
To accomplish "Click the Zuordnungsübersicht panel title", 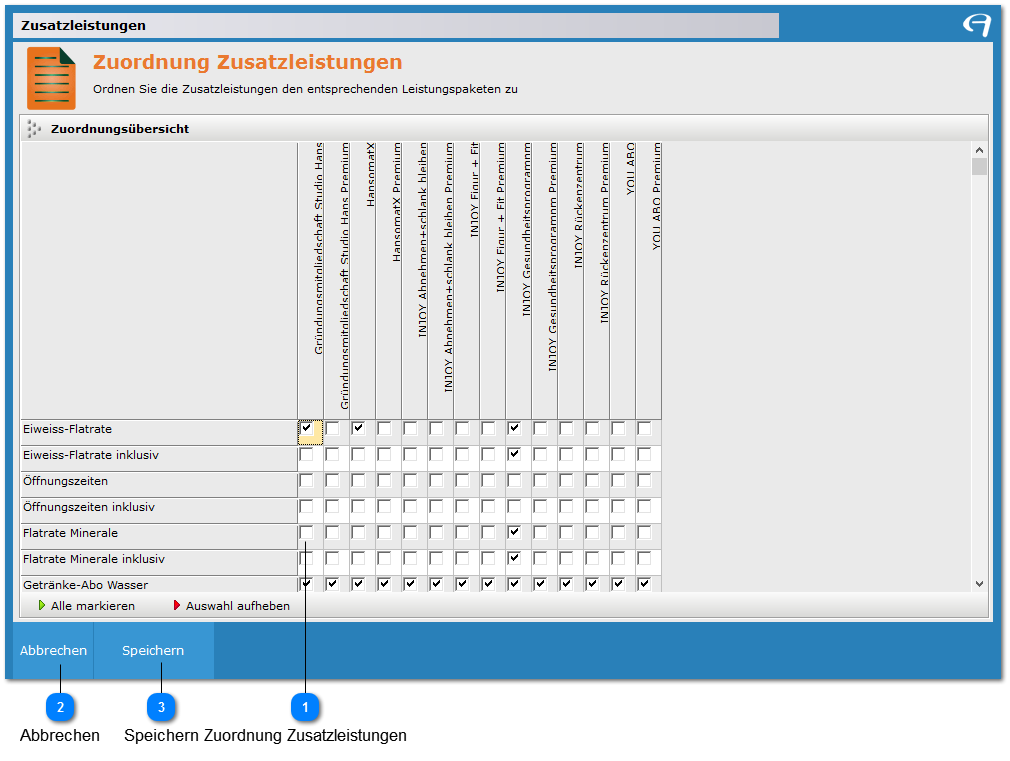I will pyautogui.click(x=120, y=129).
